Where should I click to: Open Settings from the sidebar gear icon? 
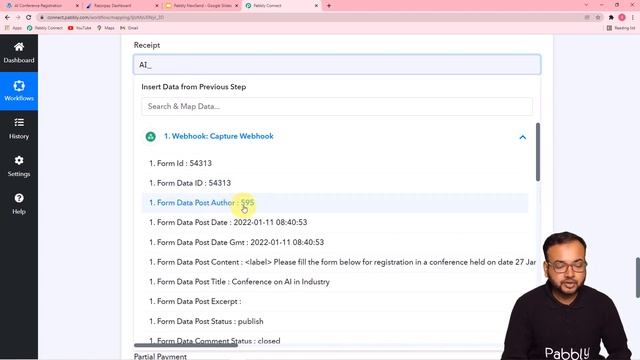pyautogui.click(x=19, y=166)
